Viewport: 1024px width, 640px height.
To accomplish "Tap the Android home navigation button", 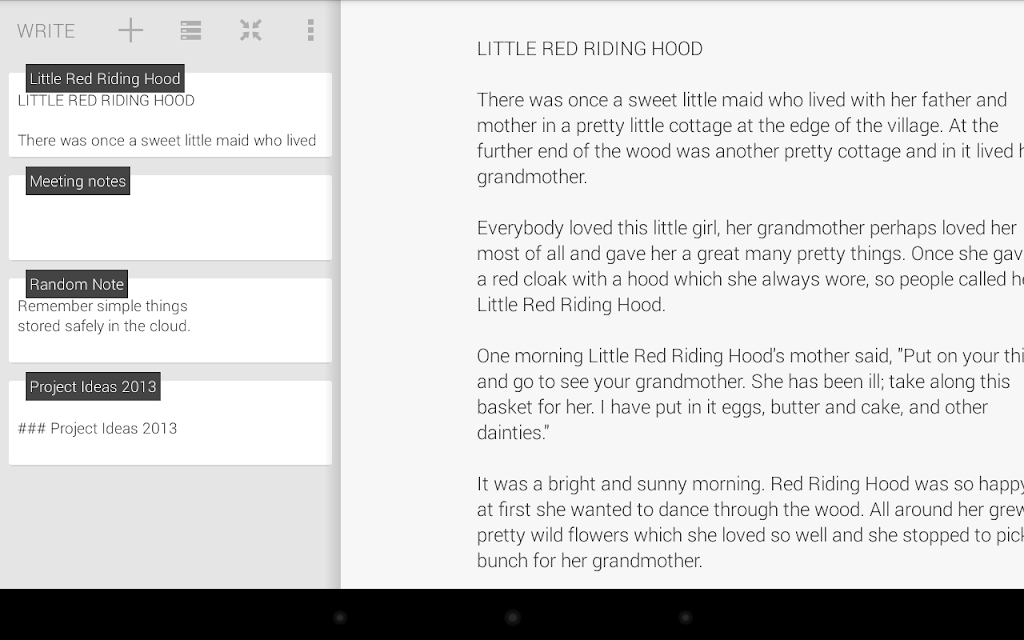I will point(513,617).
